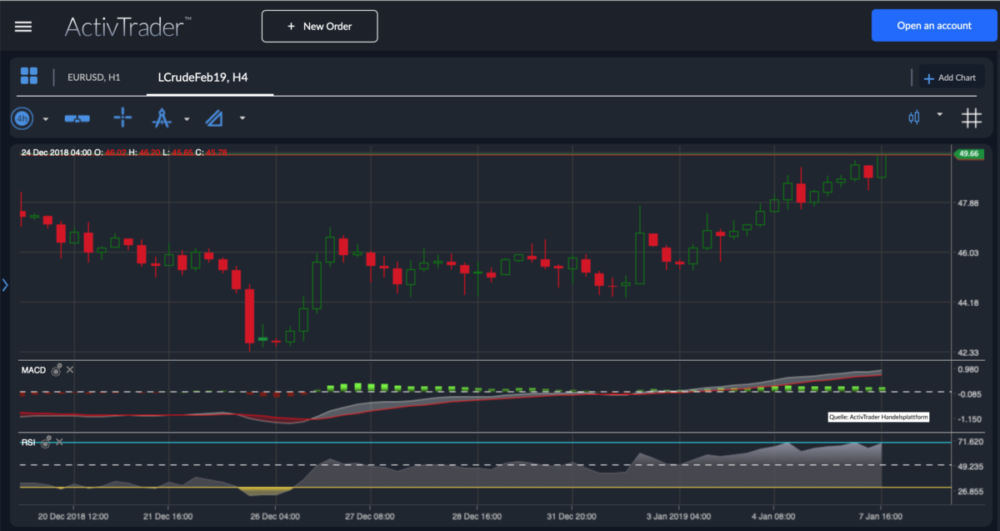Remove the RSI indicator
The height and width of the screenshot is (531, 1000).
click(59, 442)
